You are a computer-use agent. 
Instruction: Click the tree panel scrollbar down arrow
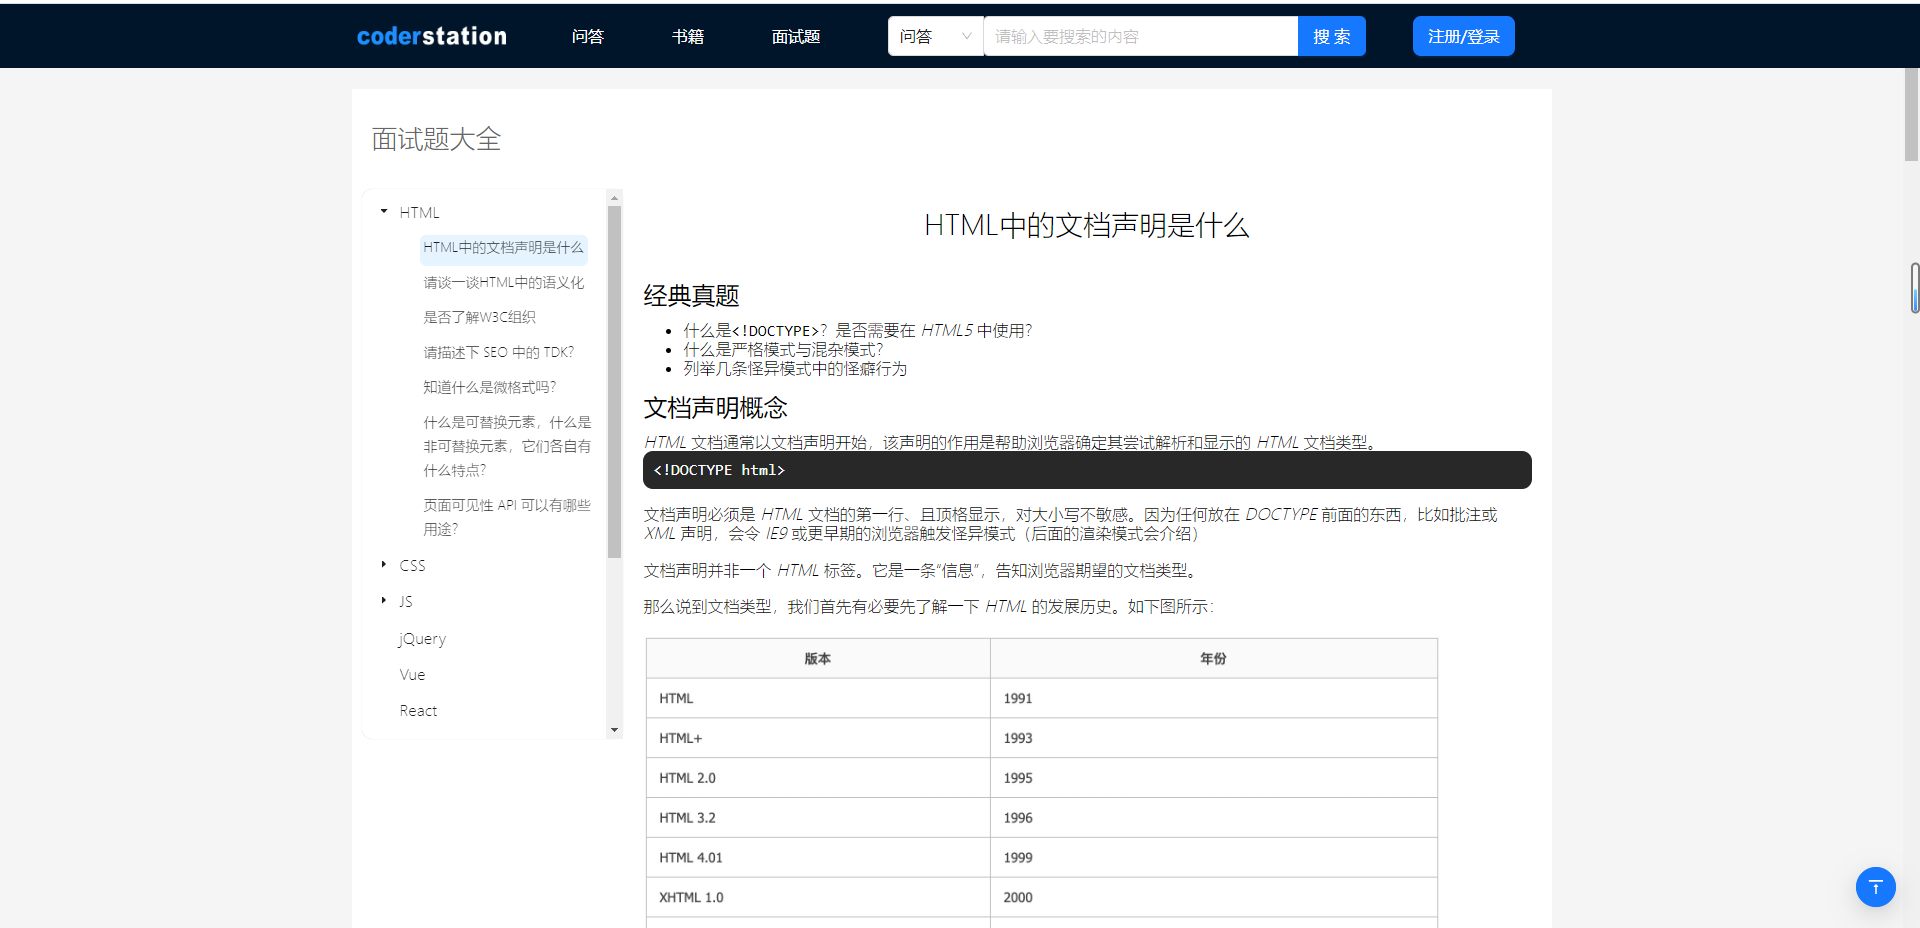click(x=615, y=730)
